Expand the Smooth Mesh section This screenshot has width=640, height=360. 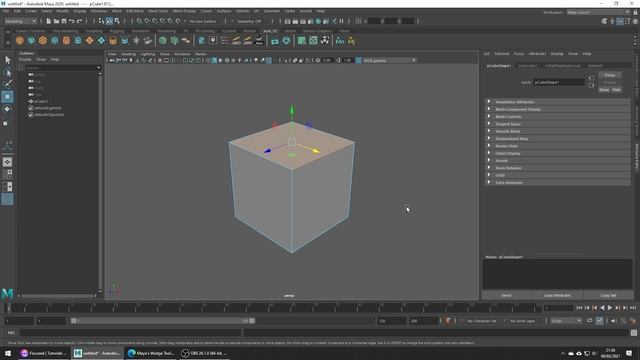pyautogui.click(x=557, y=131)
